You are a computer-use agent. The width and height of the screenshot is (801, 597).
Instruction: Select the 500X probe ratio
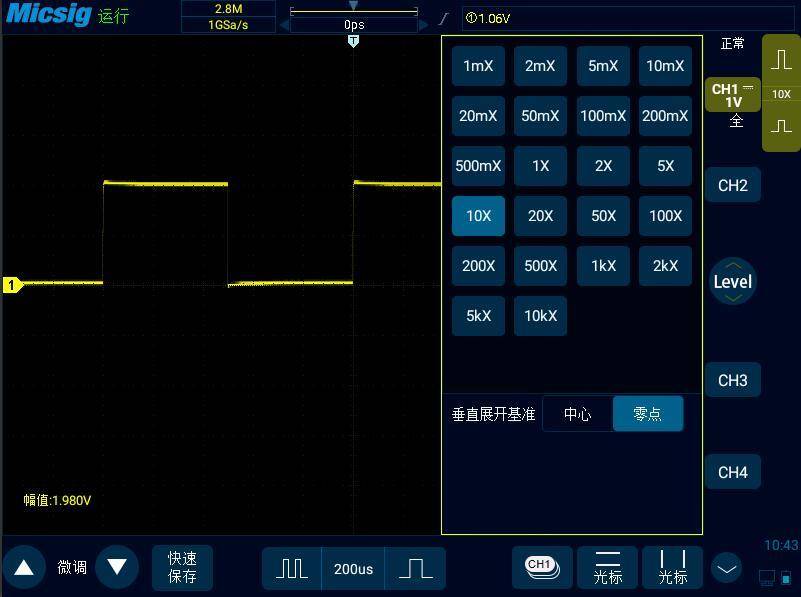(x=540, y=266)
